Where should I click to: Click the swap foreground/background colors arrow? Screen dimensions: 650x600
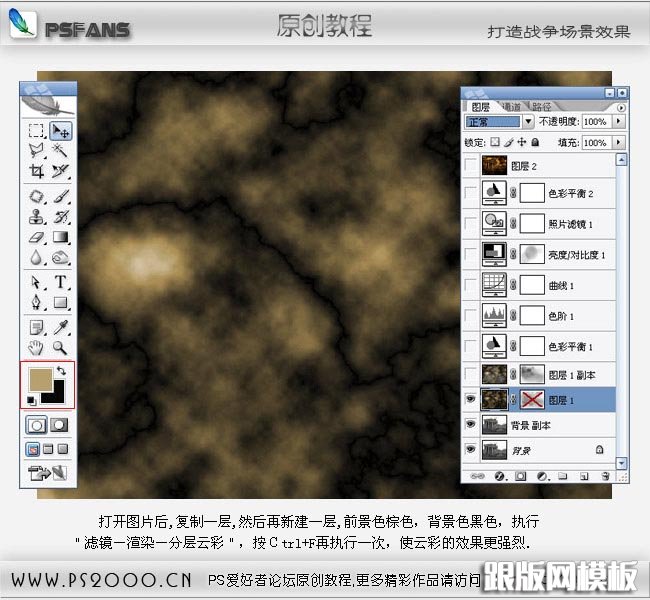[62, 369]
